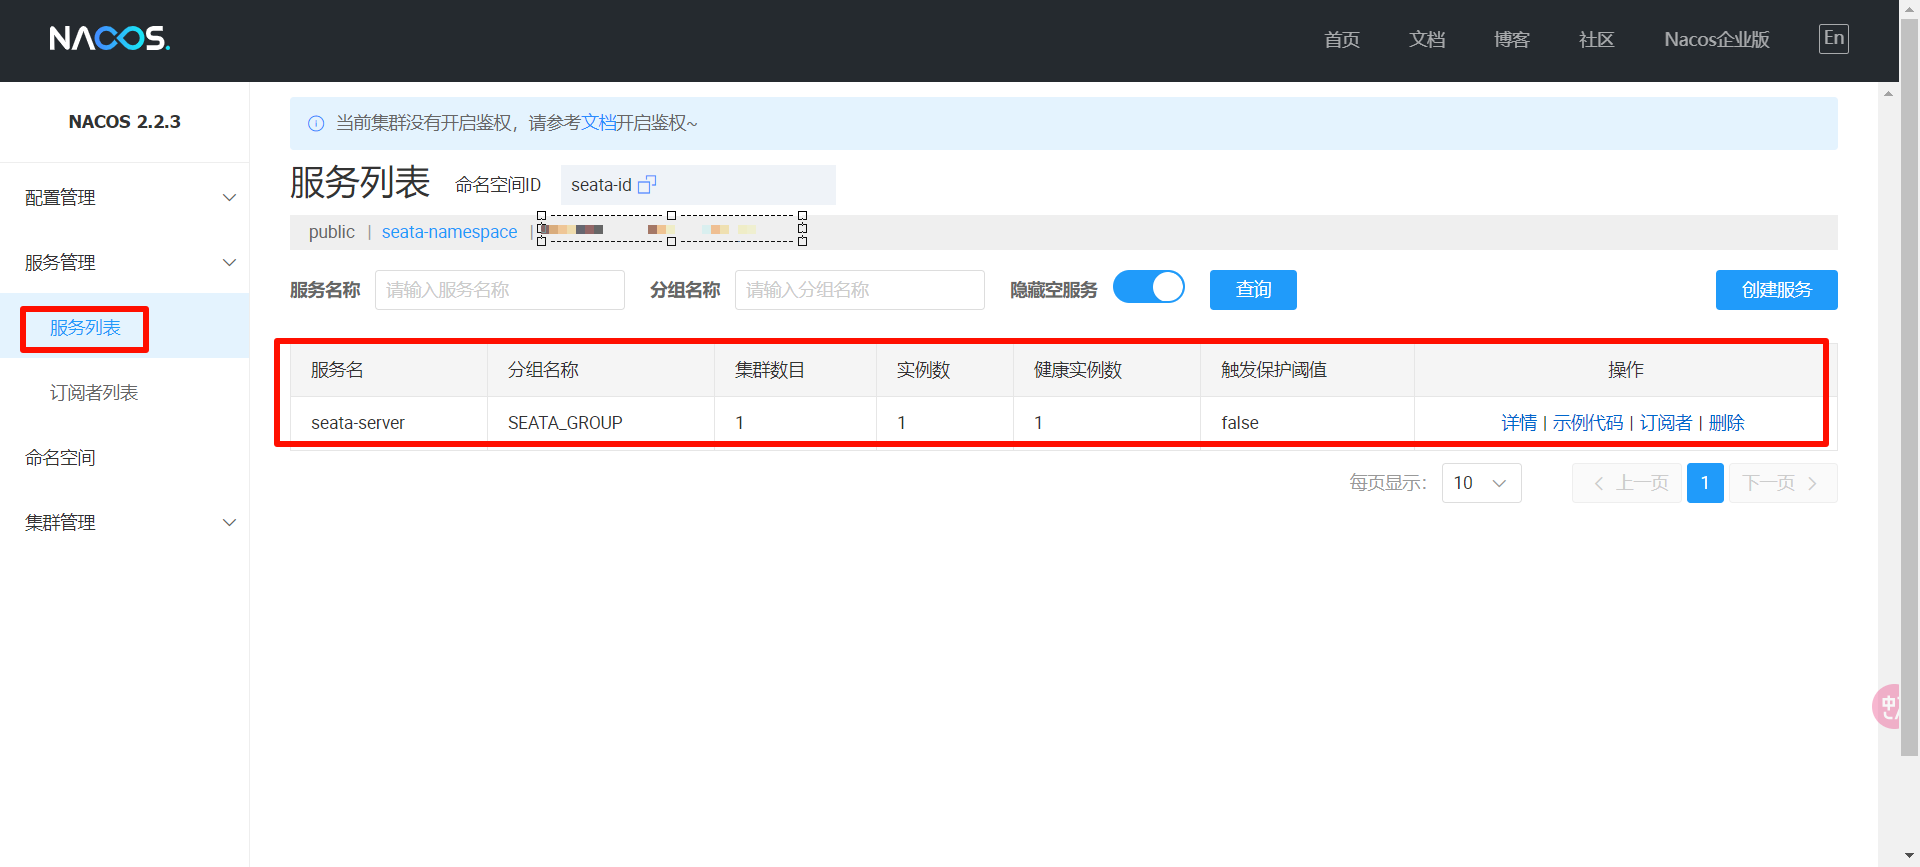Open 示例代码 for seata-server
Screen dimensions: 1920x867
click(1588, 423)
